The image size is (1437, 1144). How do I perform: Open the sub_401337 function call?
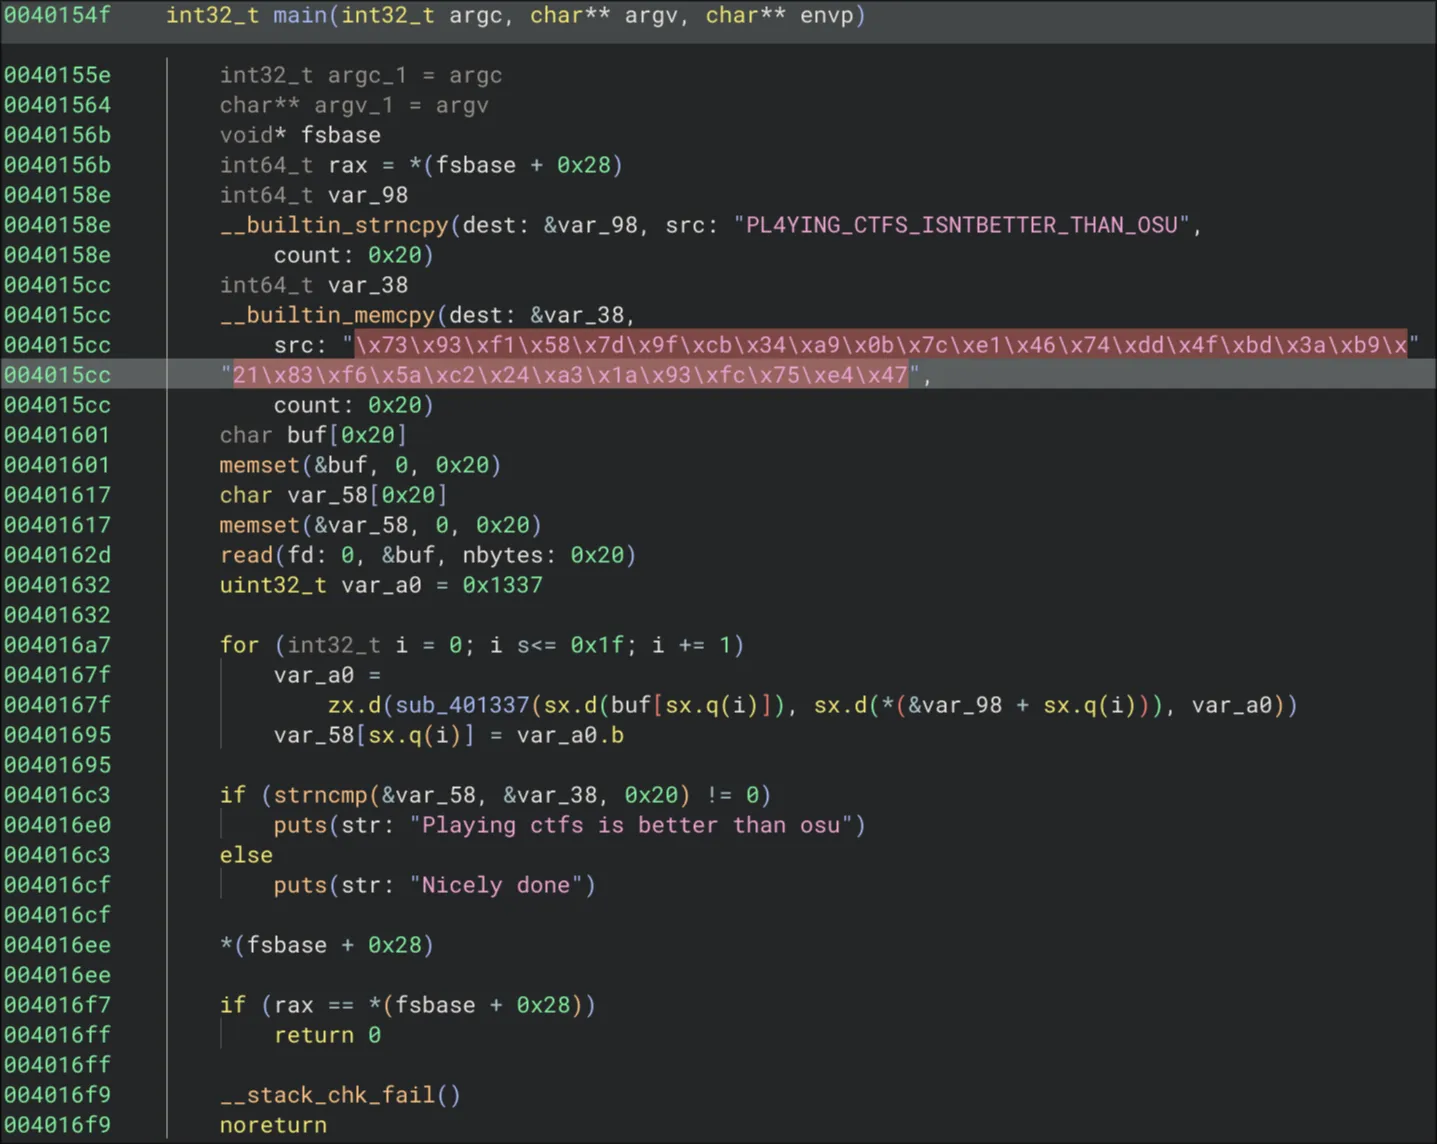coord(461,705)
